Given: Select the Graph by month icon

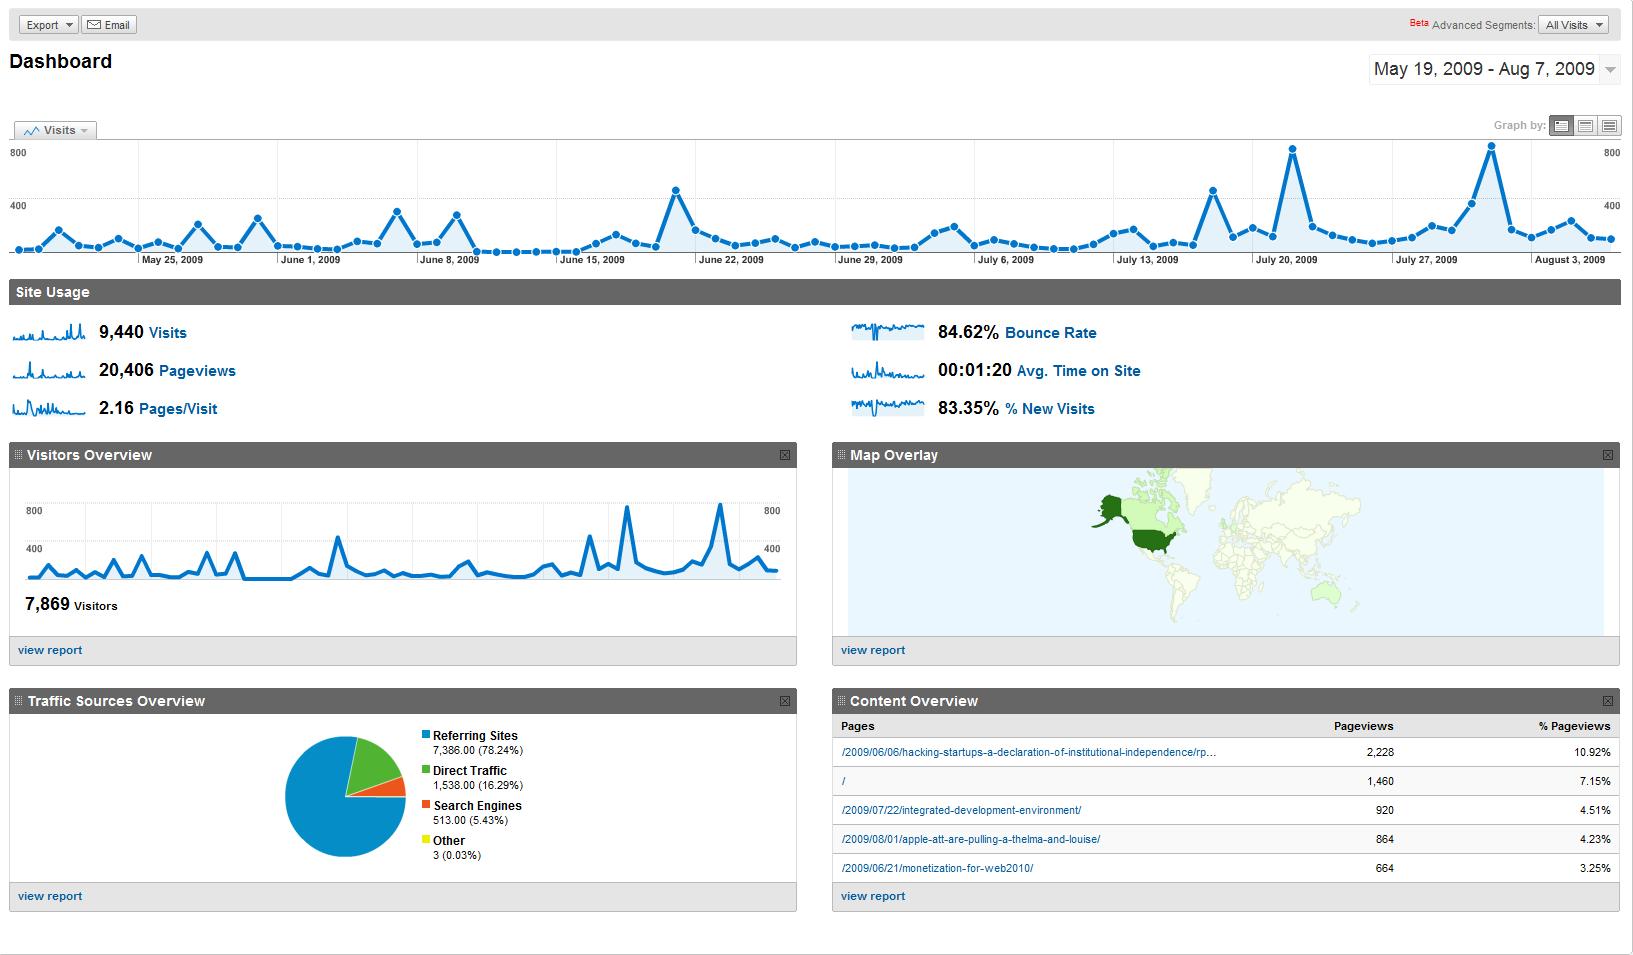Looking at the screenshot, I should point(1609,125).
